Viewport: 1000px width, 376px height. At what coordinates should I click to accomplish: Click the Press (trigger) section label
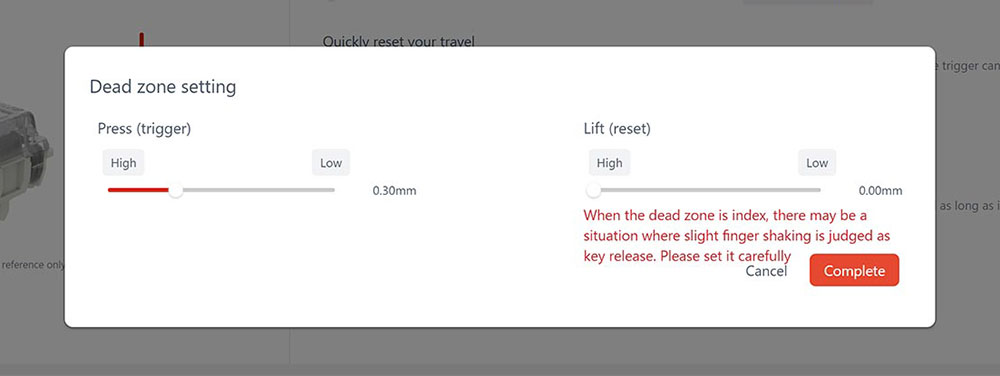144,129
